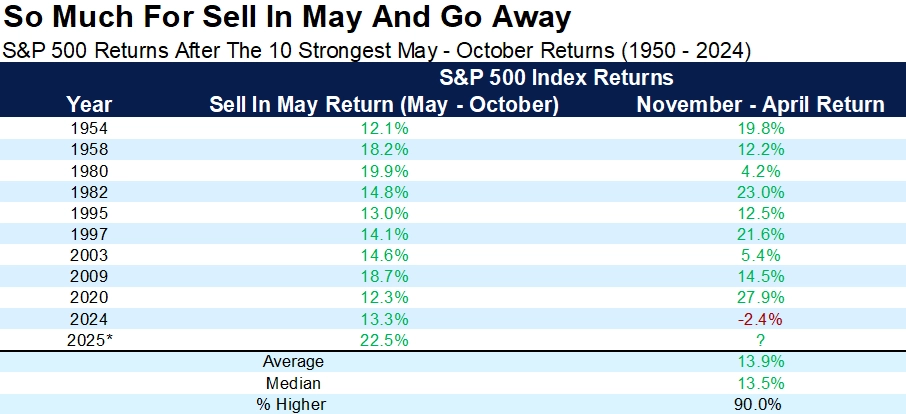Select the 'Sell In May Return (May - October)' header
Viewport: 906px width, 414px height.
[383, 104]
